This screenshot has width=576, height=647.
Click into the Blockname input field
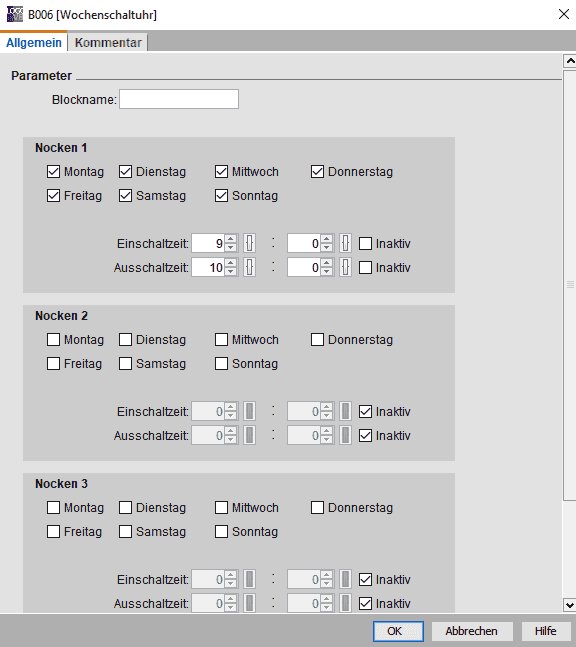[179, 99]
